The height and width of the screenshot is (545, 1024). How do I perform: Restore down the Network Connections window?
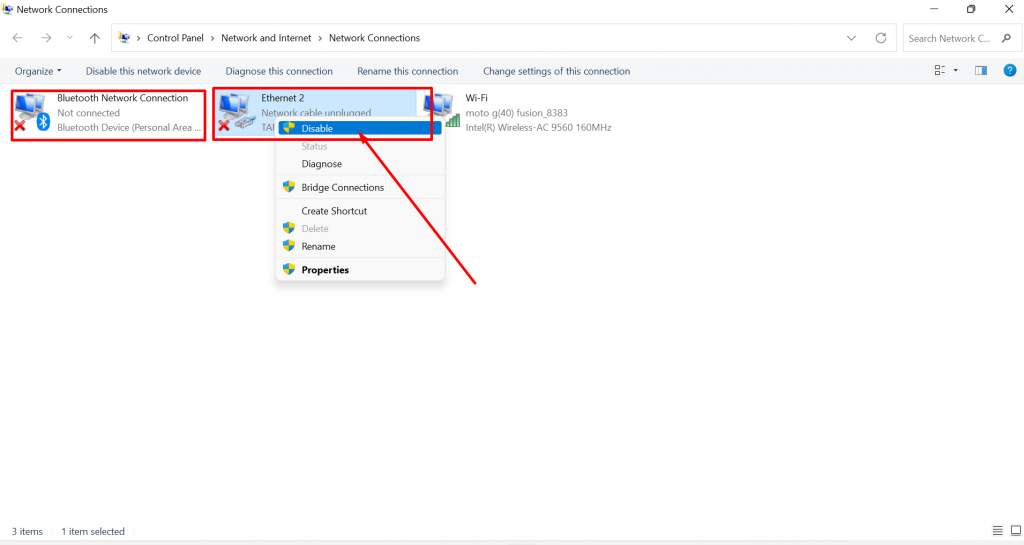pos(971,9)
